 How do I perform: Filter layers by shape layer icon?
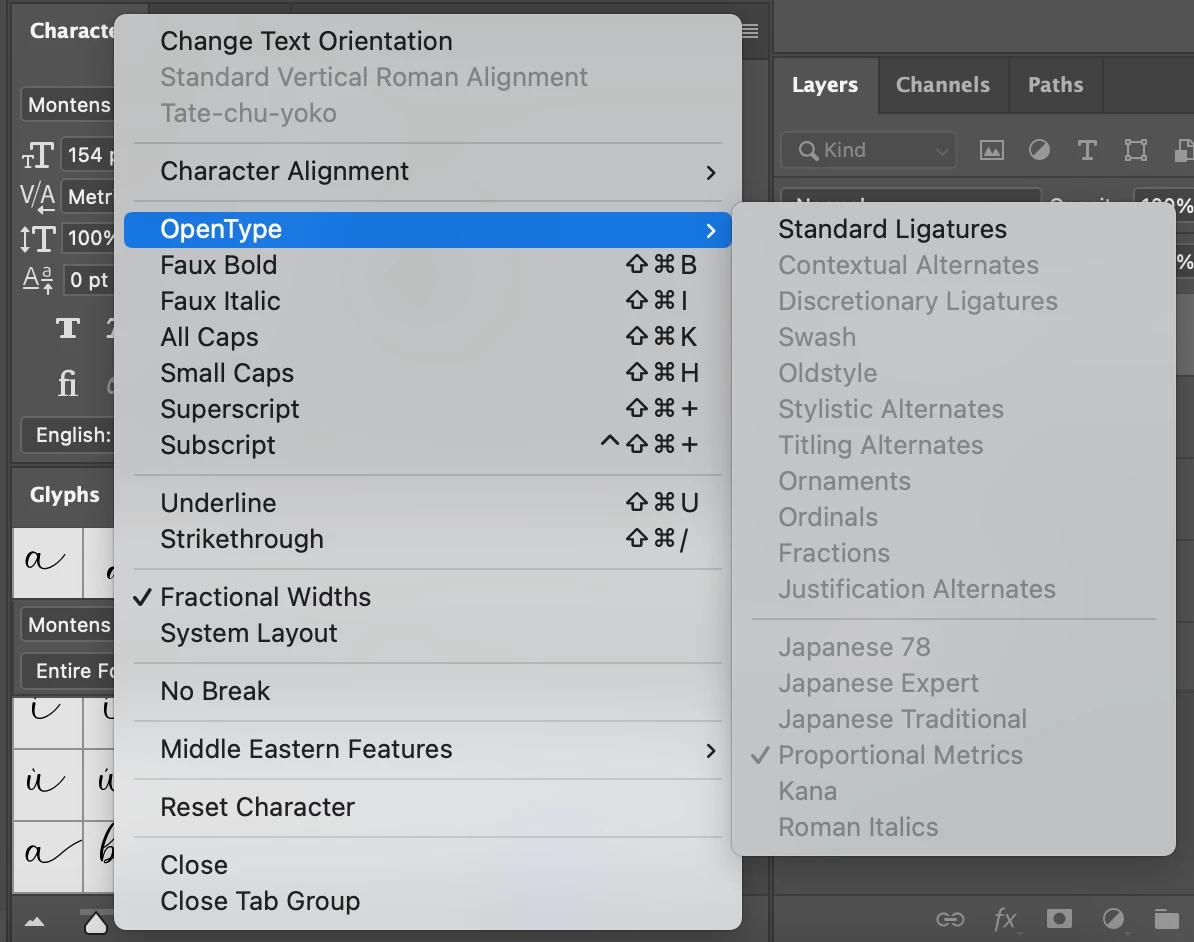[1136, 150]
